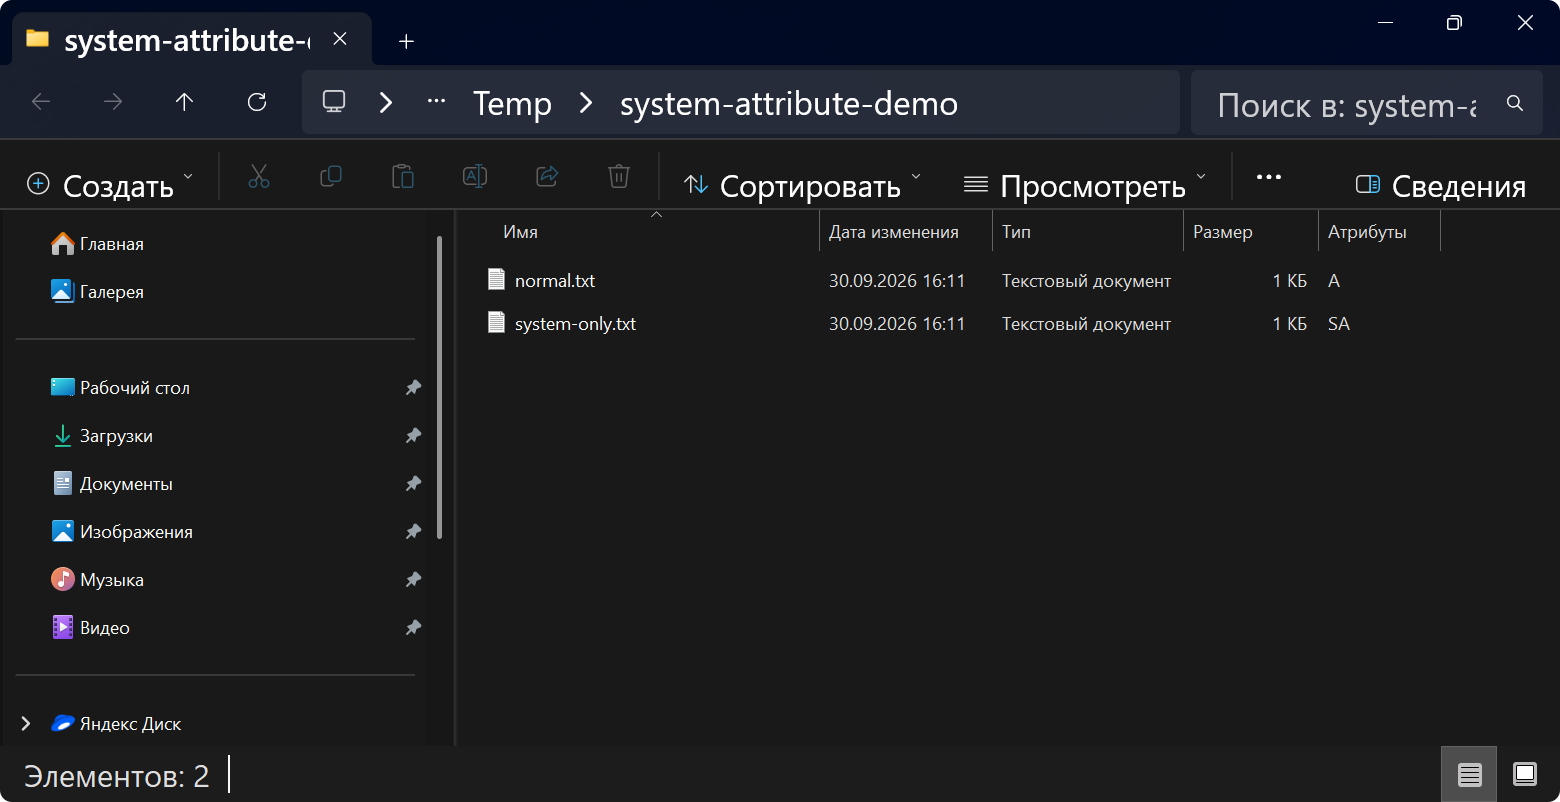Close the system-attribute-demo tab
The image size is (1560, 802).
[x=340, y=39]
